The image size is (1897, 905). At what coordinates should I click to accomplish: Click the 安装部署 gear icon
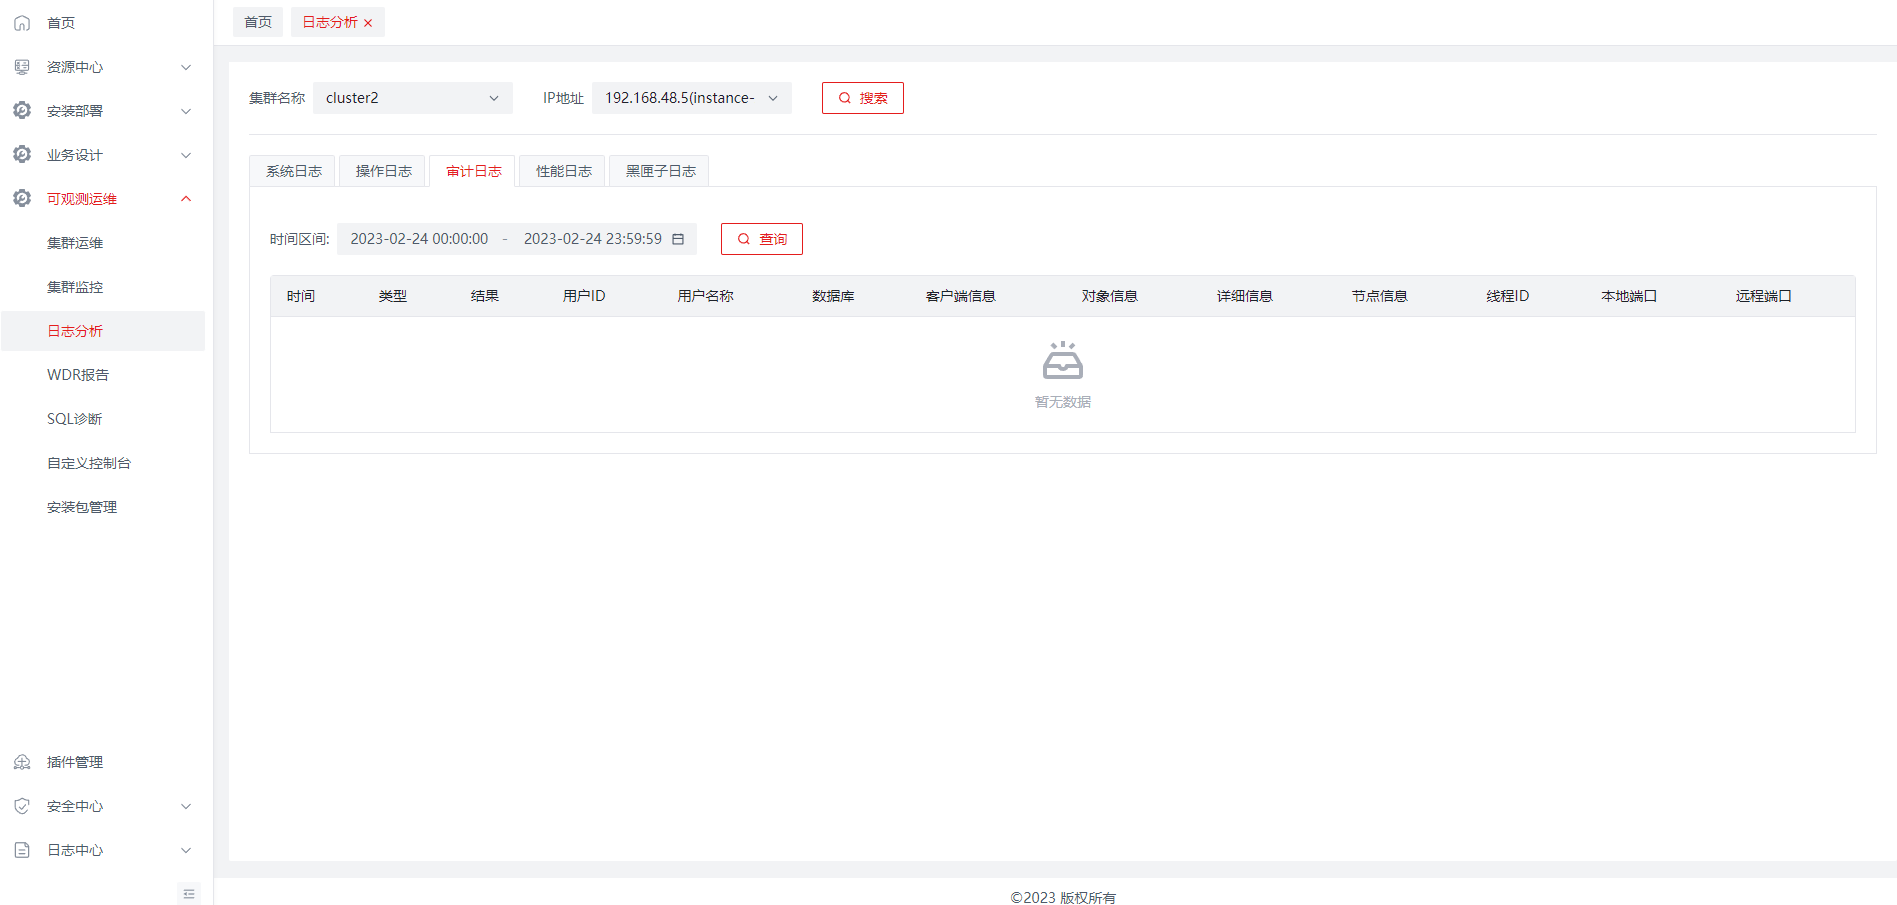pyautogui.click(x=22, y=111)
